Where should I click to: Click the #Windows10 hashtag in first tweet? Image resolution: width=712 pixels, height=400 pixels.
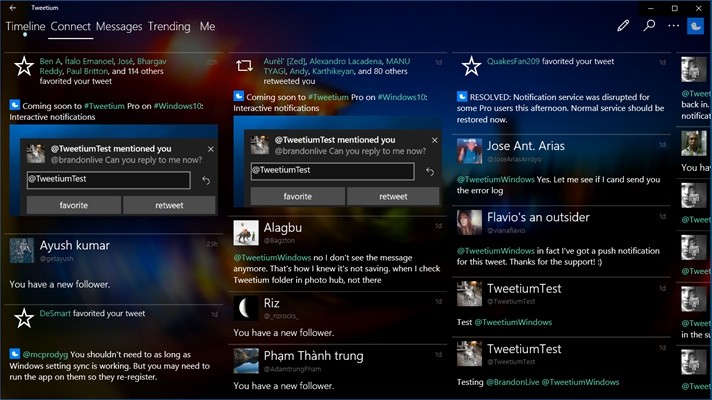pos(178,106)
